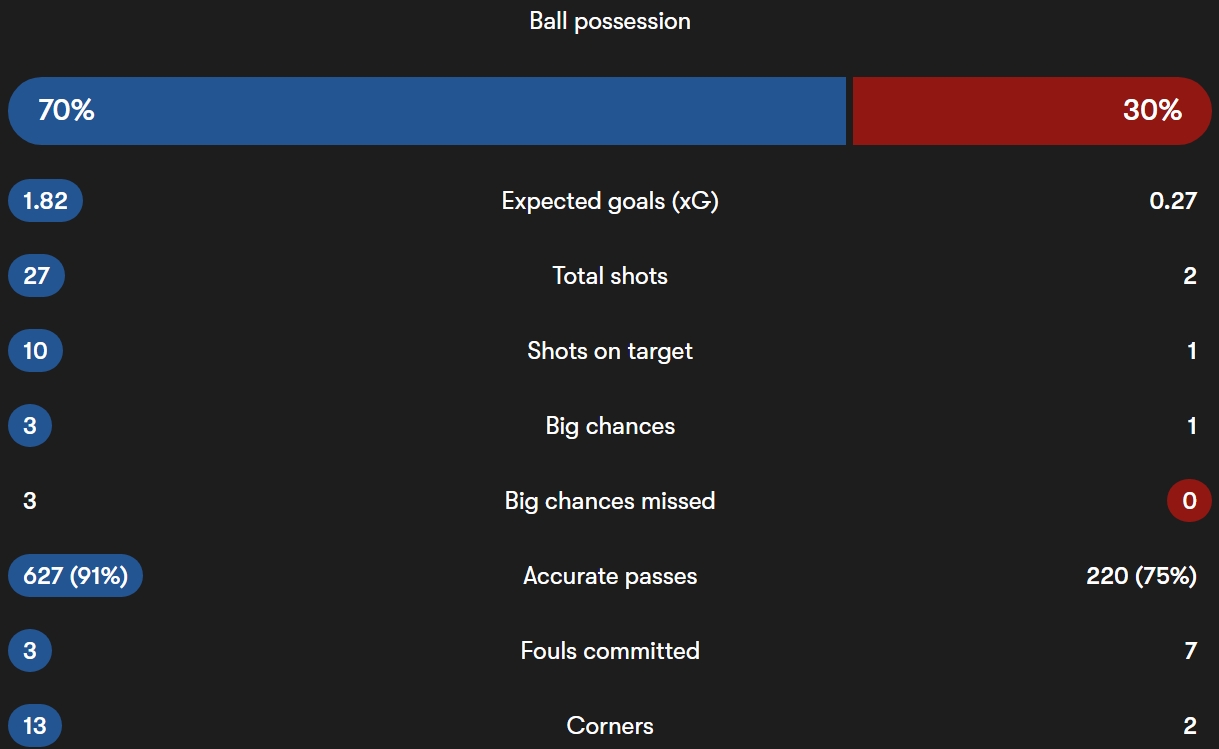
Task: Click the Accurate passes label
Action: coord(610,576)
